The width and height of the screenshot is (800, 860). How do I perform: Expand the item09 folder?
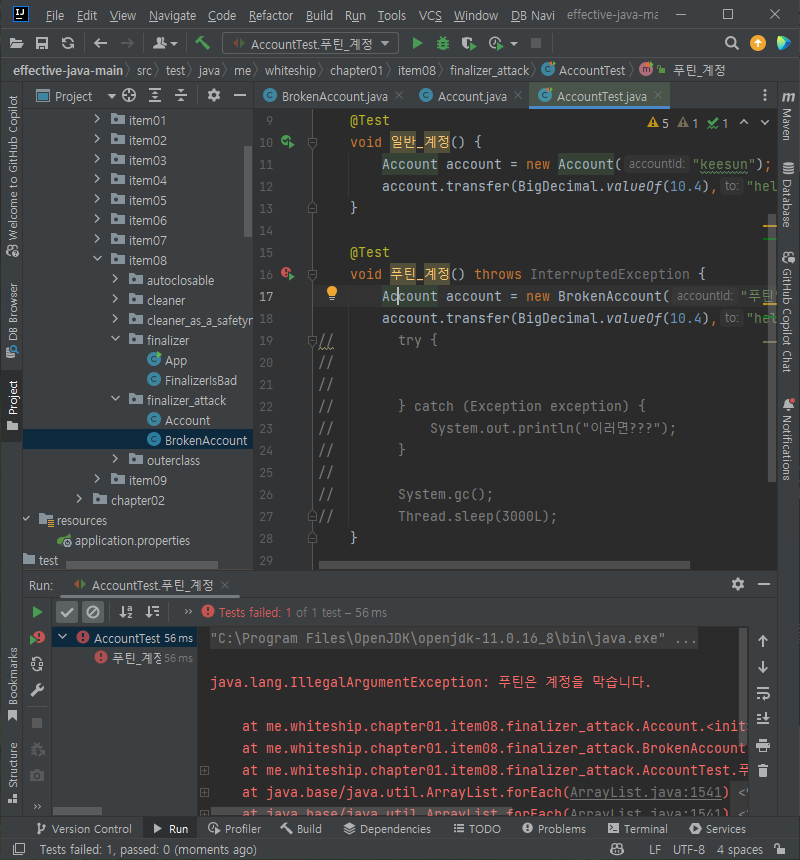99,480
